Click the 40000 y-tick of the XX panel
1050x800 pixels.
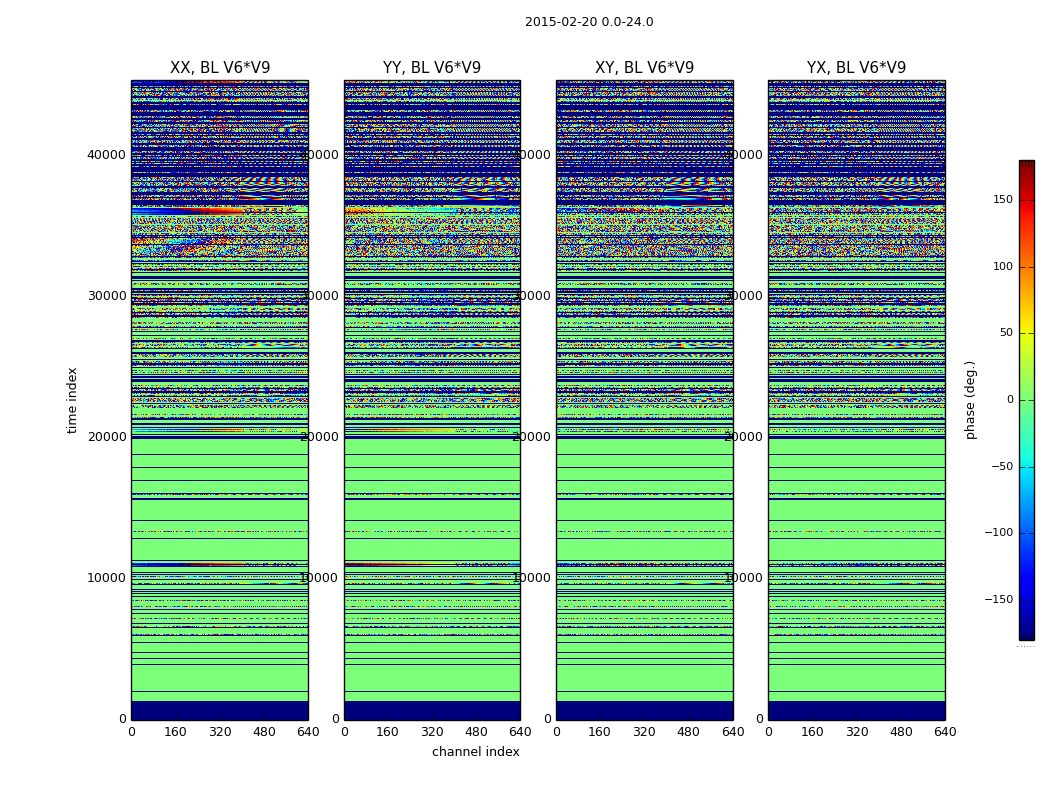point(108,154)
